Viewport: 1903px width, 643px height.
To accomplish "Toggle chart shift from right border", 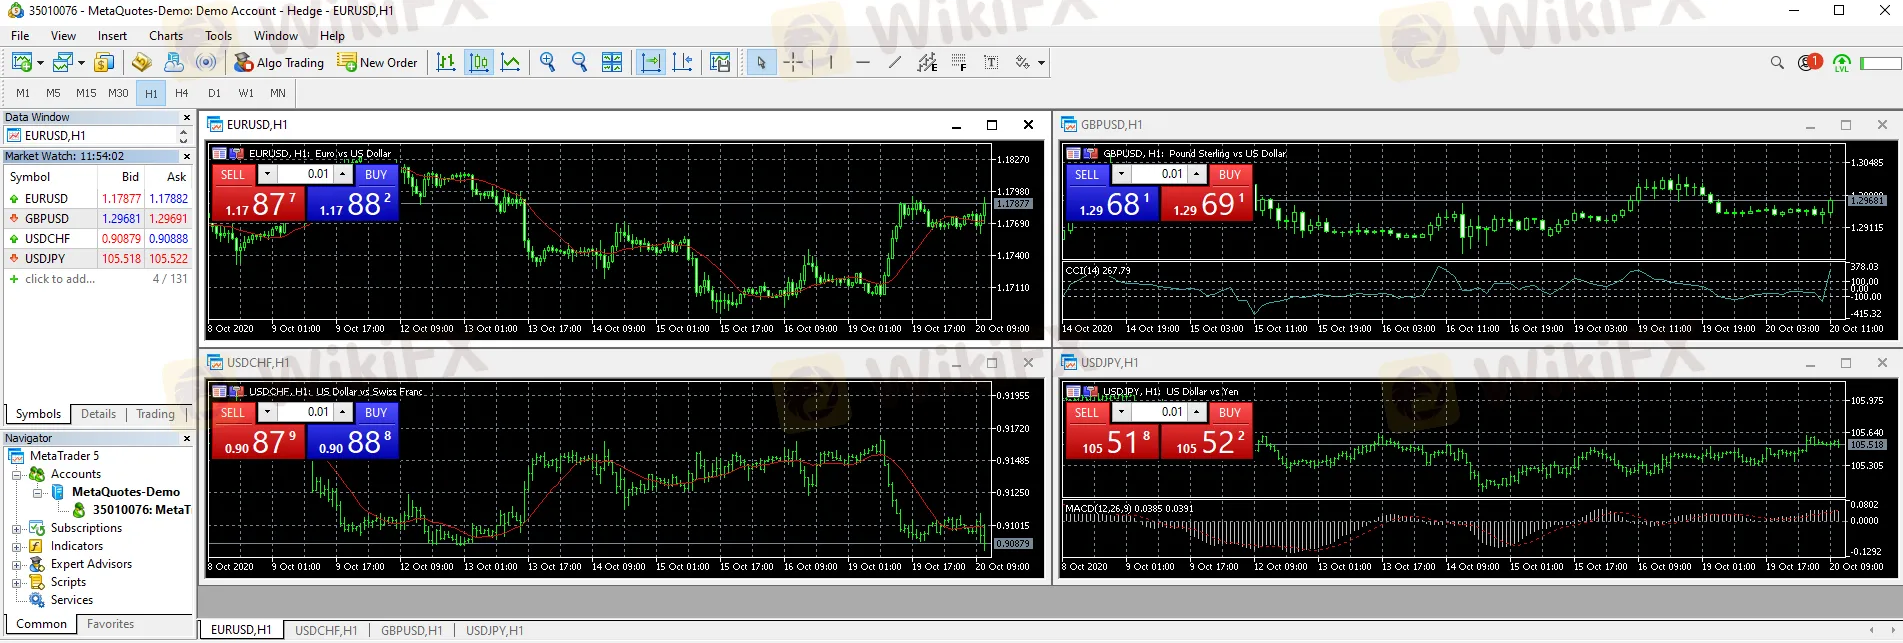I will pyautogui.click(x=683, y=62).
